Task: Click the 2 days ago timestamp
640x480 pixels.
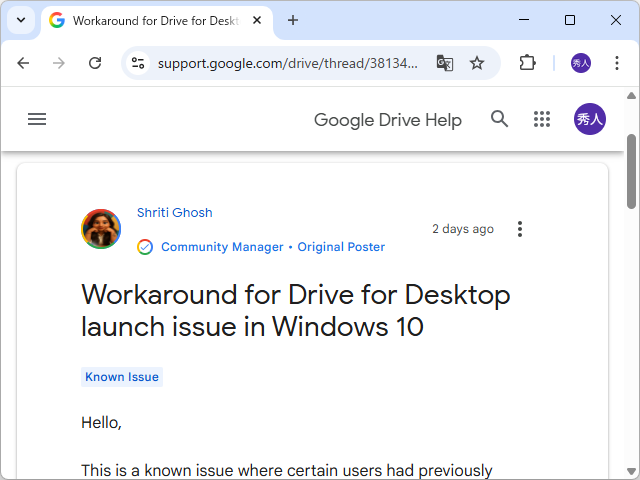Action: coord(463,229)
